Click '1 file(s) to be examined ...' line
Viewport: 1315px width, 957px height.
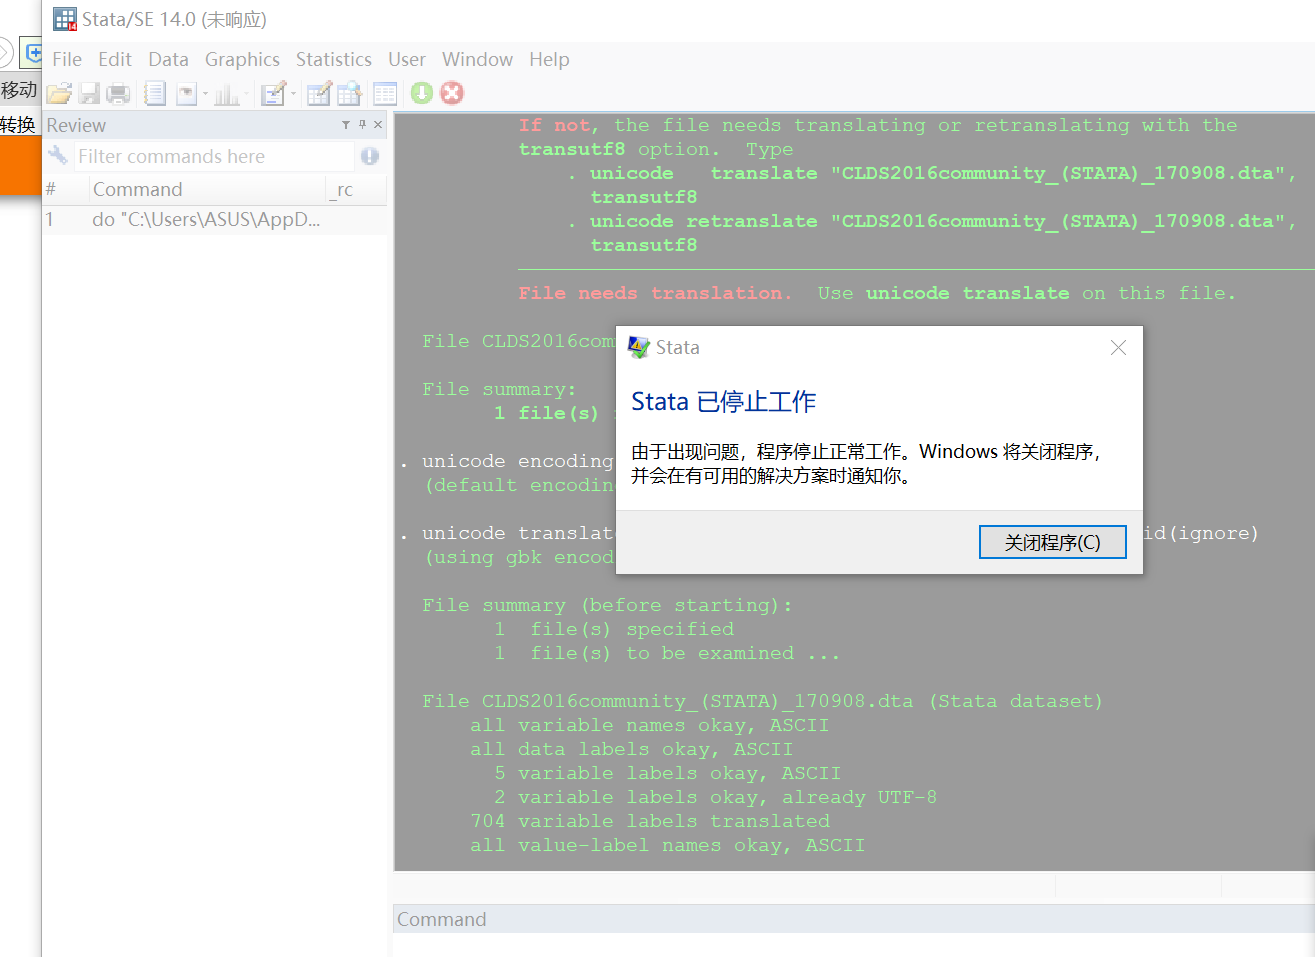667,653
